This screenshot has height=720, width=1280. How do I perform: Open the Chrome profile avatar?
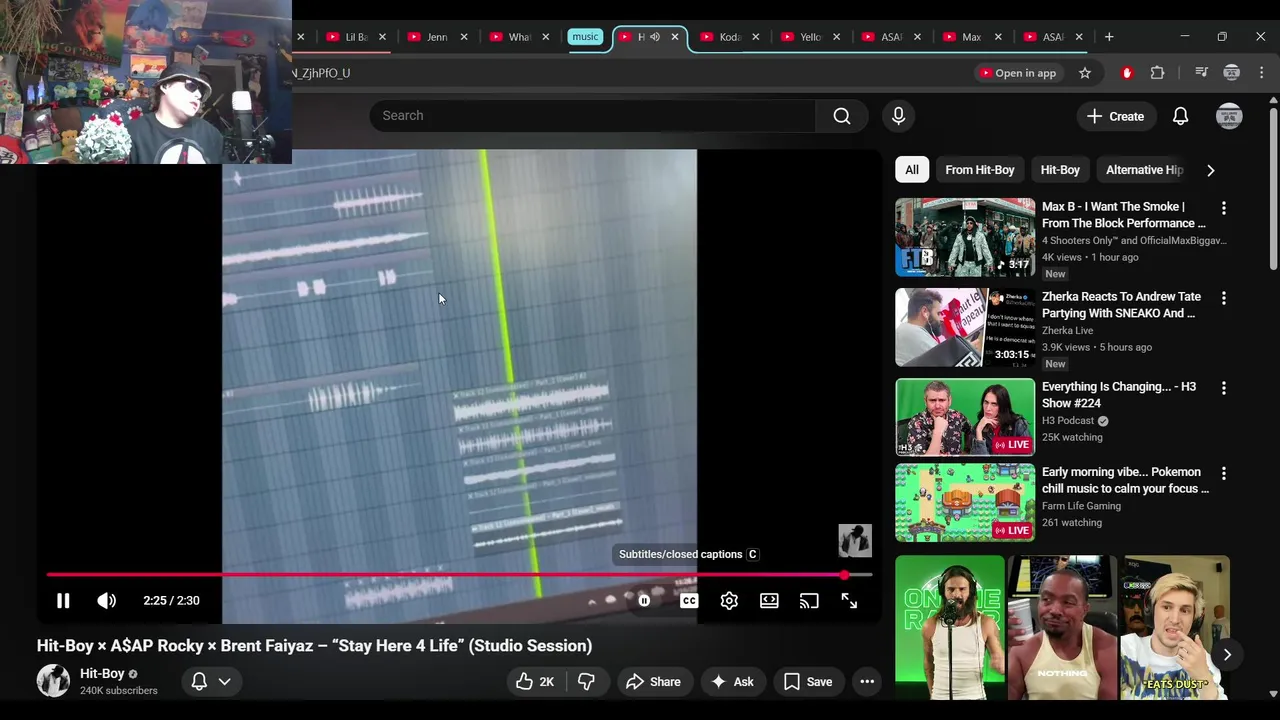(1232, 73)
